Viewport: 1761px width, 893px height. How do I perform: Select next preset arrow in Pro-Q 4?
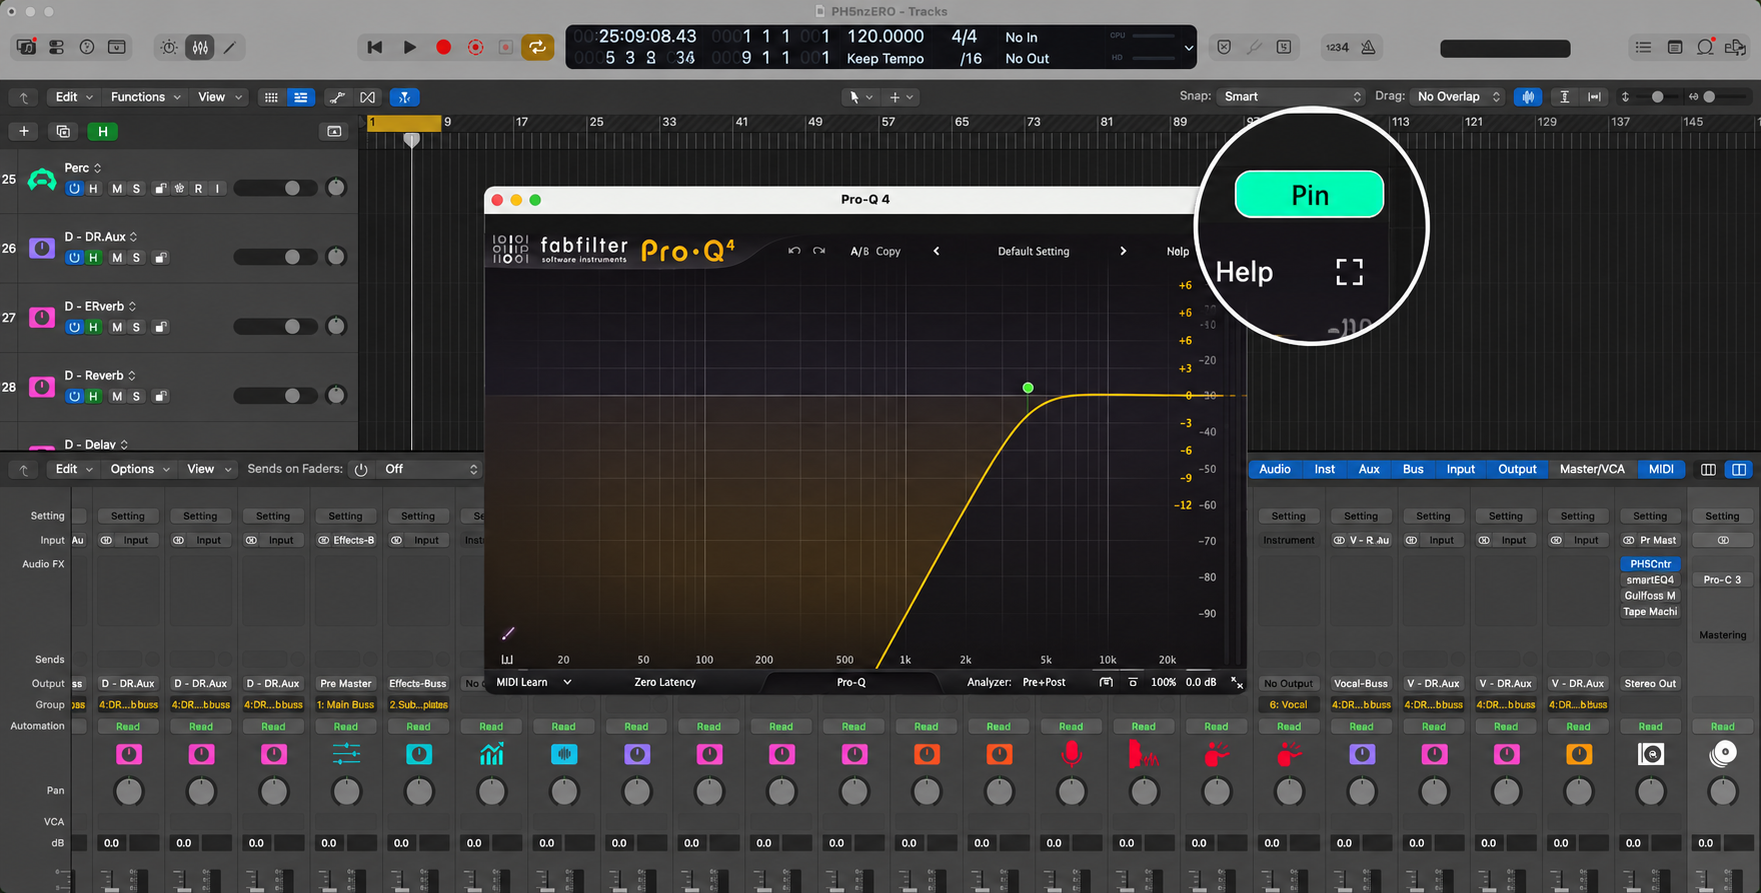click(1123, 251)
